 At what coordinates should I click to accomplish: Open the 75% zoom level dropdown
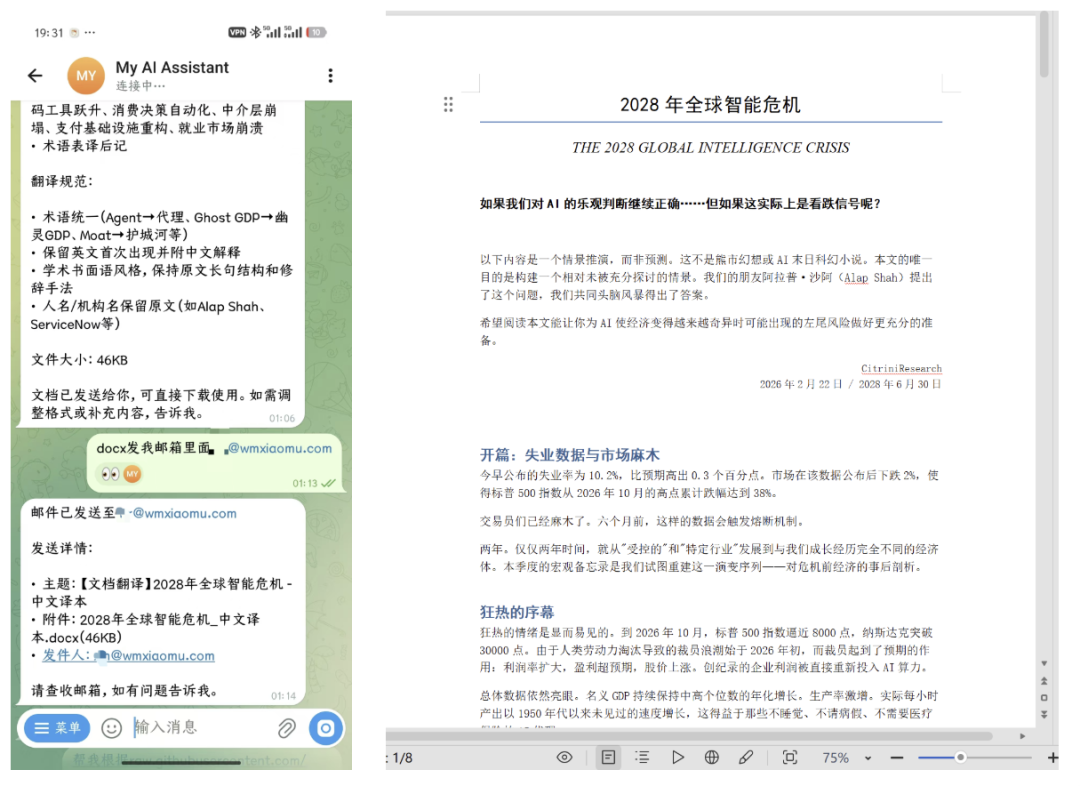(x=868, y=758)
